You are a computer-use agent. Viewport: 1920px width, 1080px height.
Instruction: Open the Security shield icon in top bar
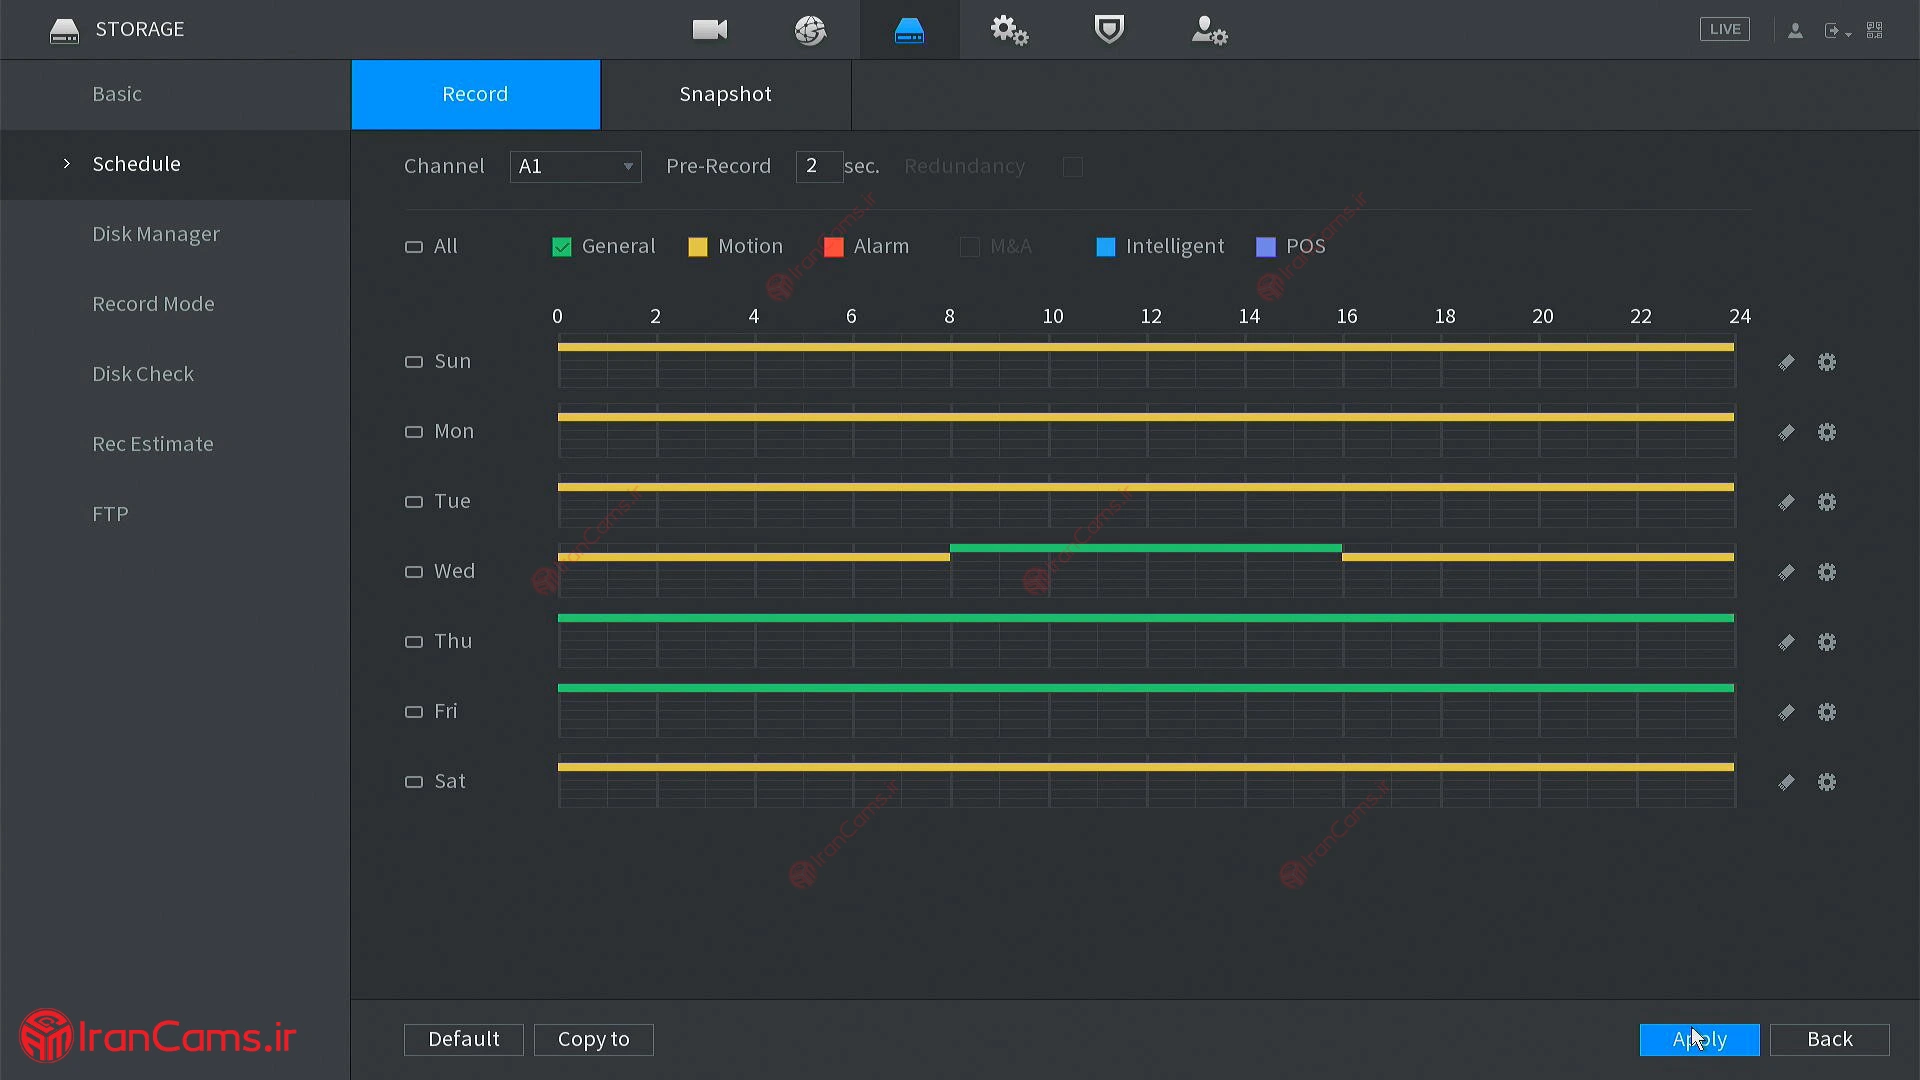pyautogui.click(x=1109, y=30)
